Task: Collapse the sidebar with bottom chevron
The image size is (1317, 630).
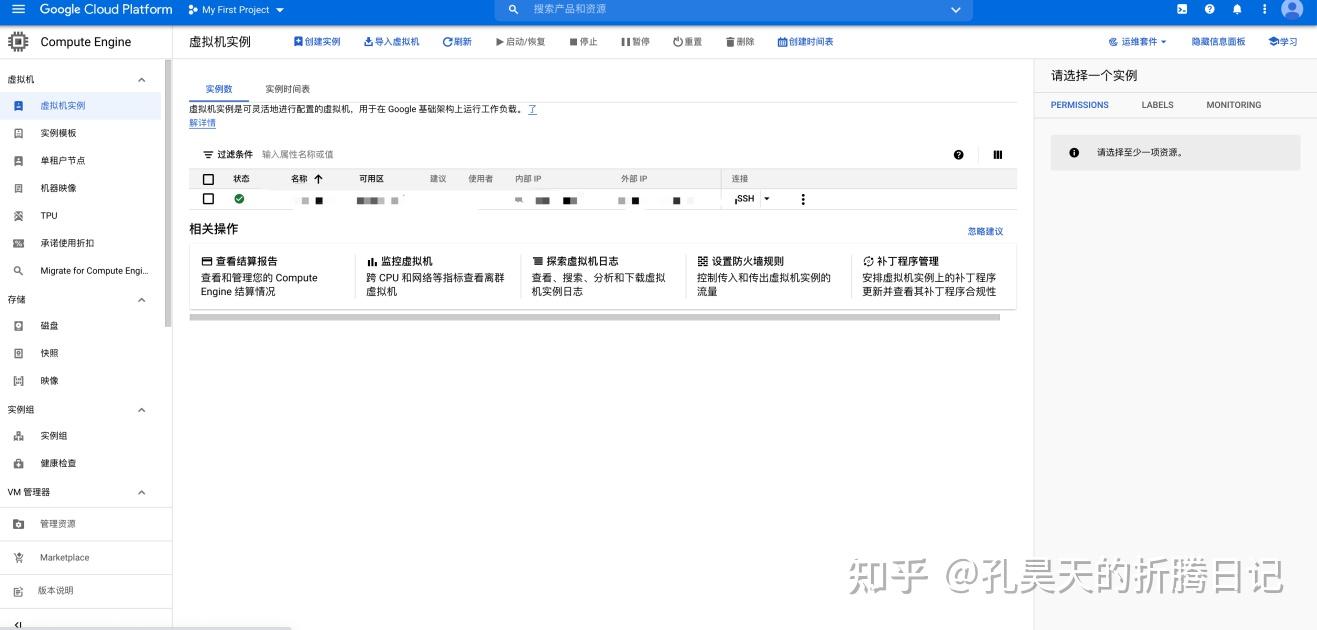Action: 18,625
